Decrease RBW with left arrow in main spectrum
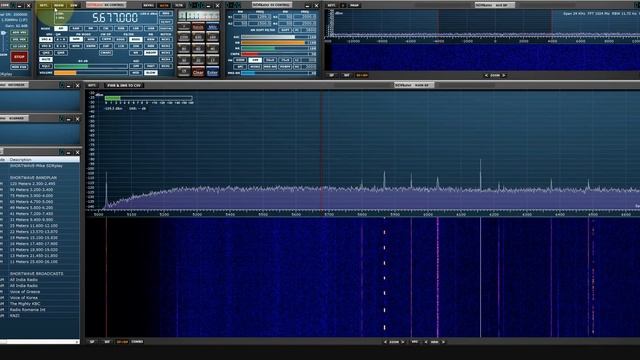 pos(426,342)
